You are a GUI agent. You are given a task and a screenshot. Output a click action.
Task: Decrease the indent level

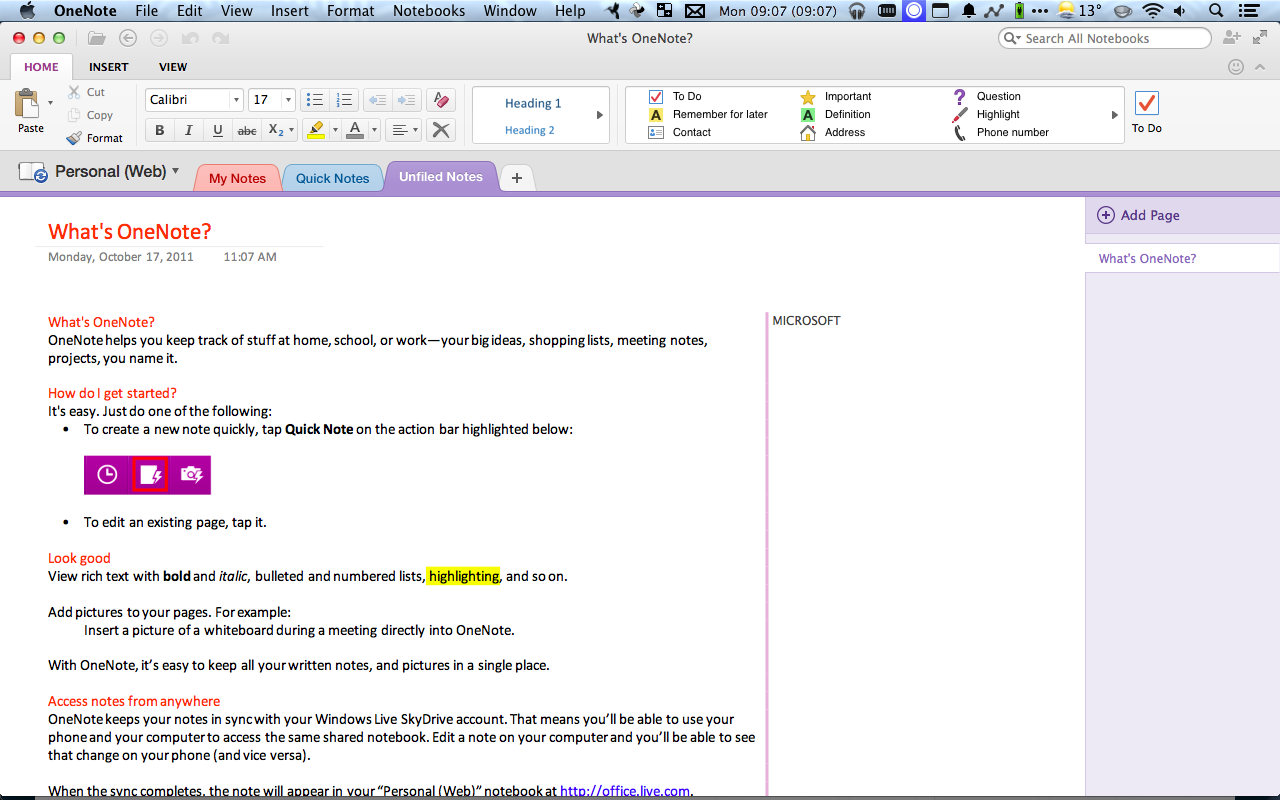377,100
